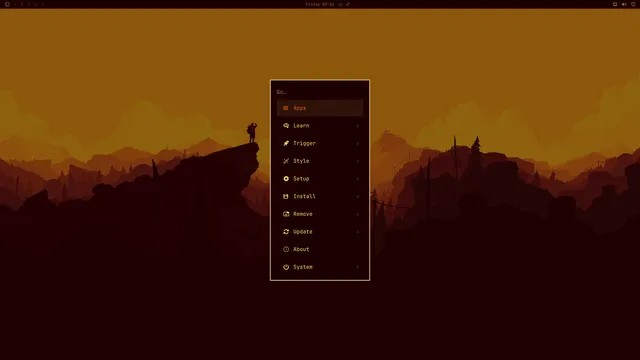This screenshot has width=640, height=360.
Task: Click the volume speaker icon in top bar
Action: [624, 4]
